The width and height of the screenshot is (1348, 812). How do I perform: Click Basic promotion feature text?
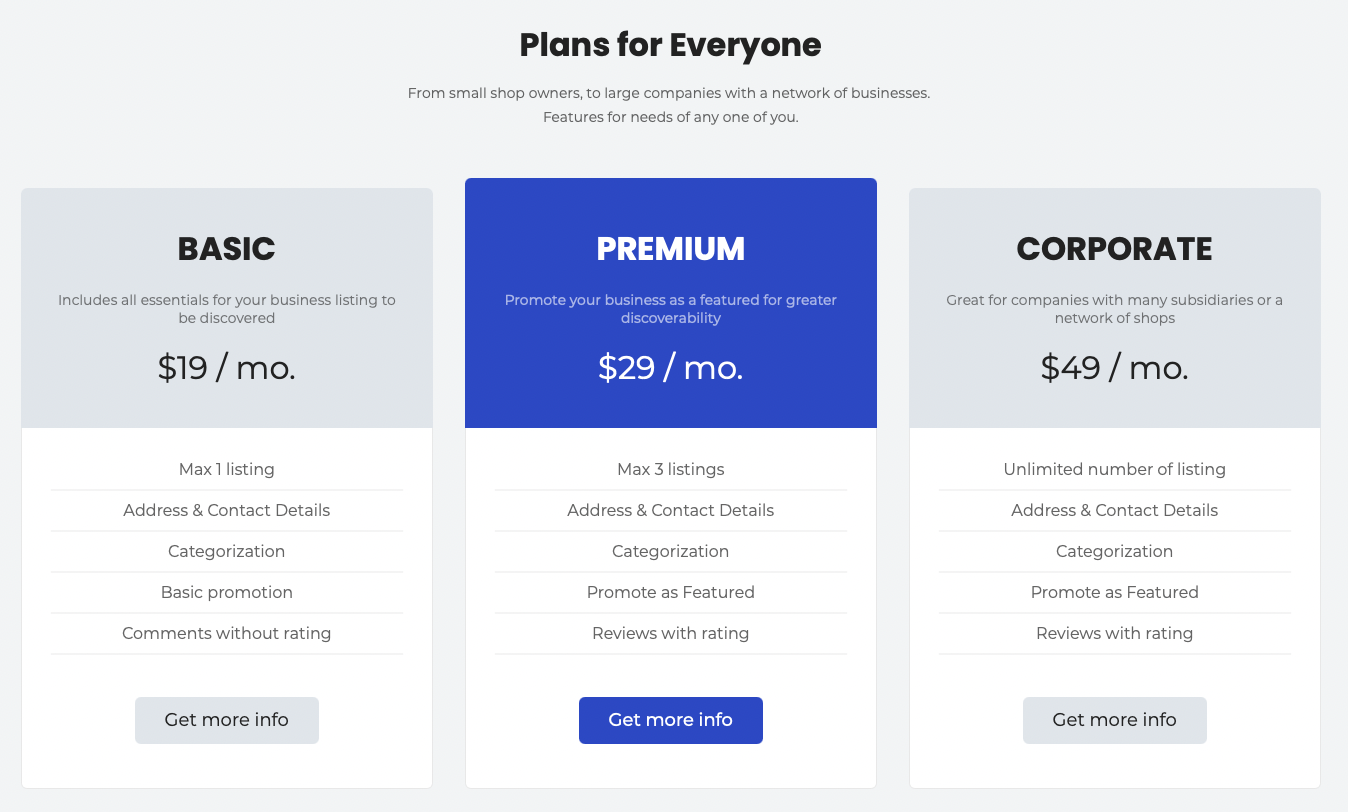click(x=227, y=592)
